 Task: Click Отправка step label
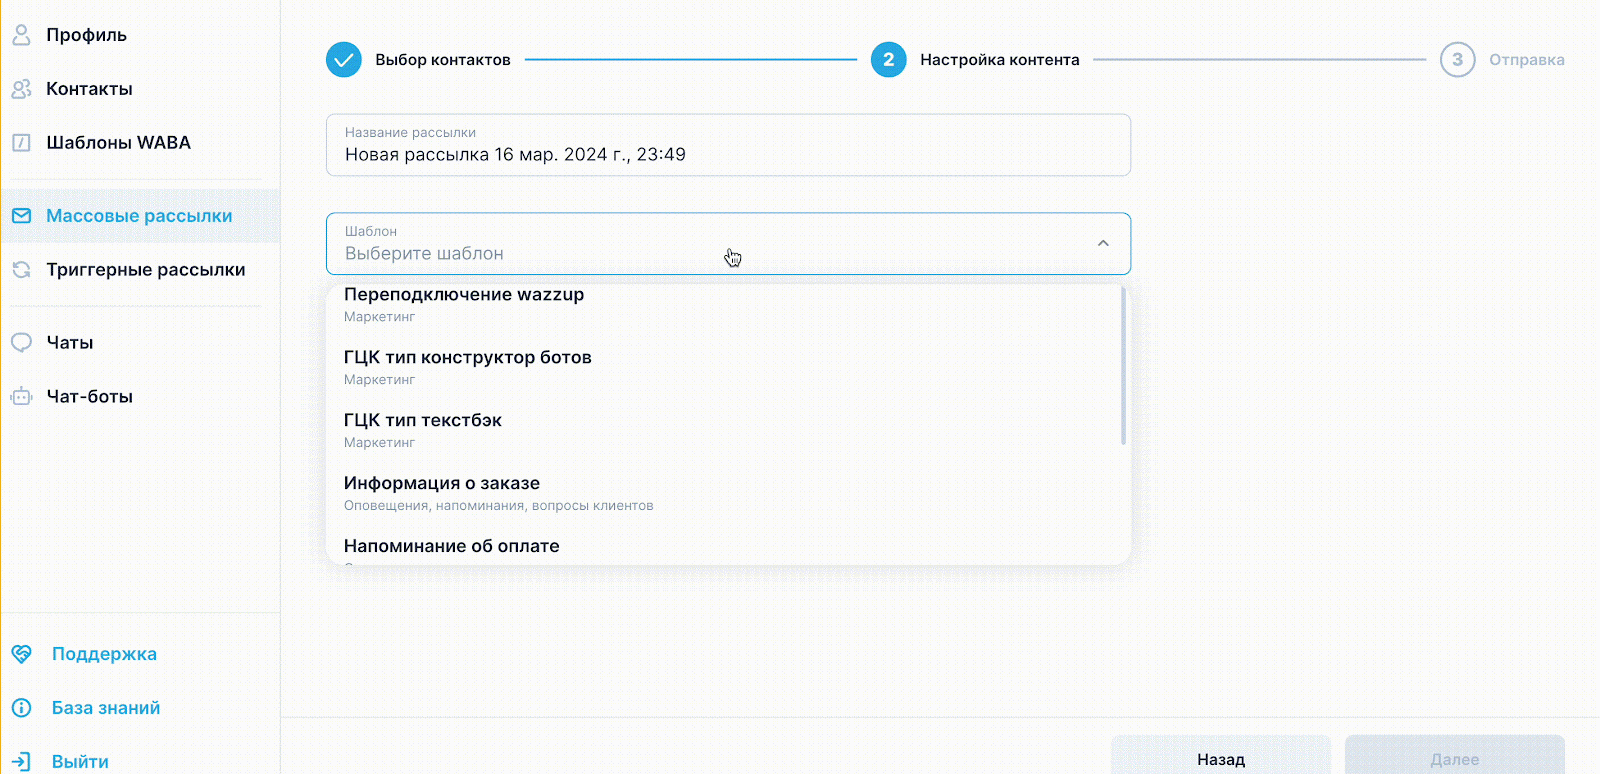pos(1527,60)
